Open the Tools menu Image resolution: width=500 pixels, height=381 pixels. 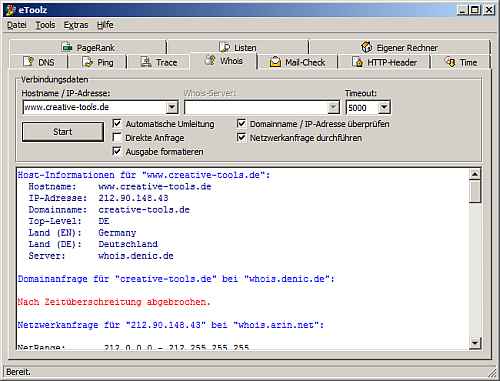point(45,25)
